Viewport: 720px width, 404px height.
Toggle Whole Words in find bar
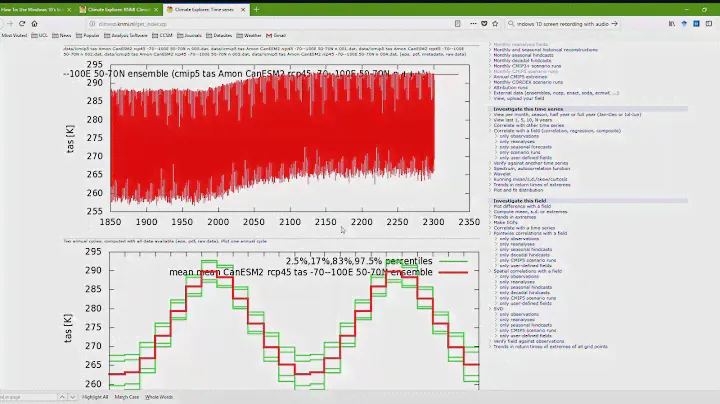[159, 397]
